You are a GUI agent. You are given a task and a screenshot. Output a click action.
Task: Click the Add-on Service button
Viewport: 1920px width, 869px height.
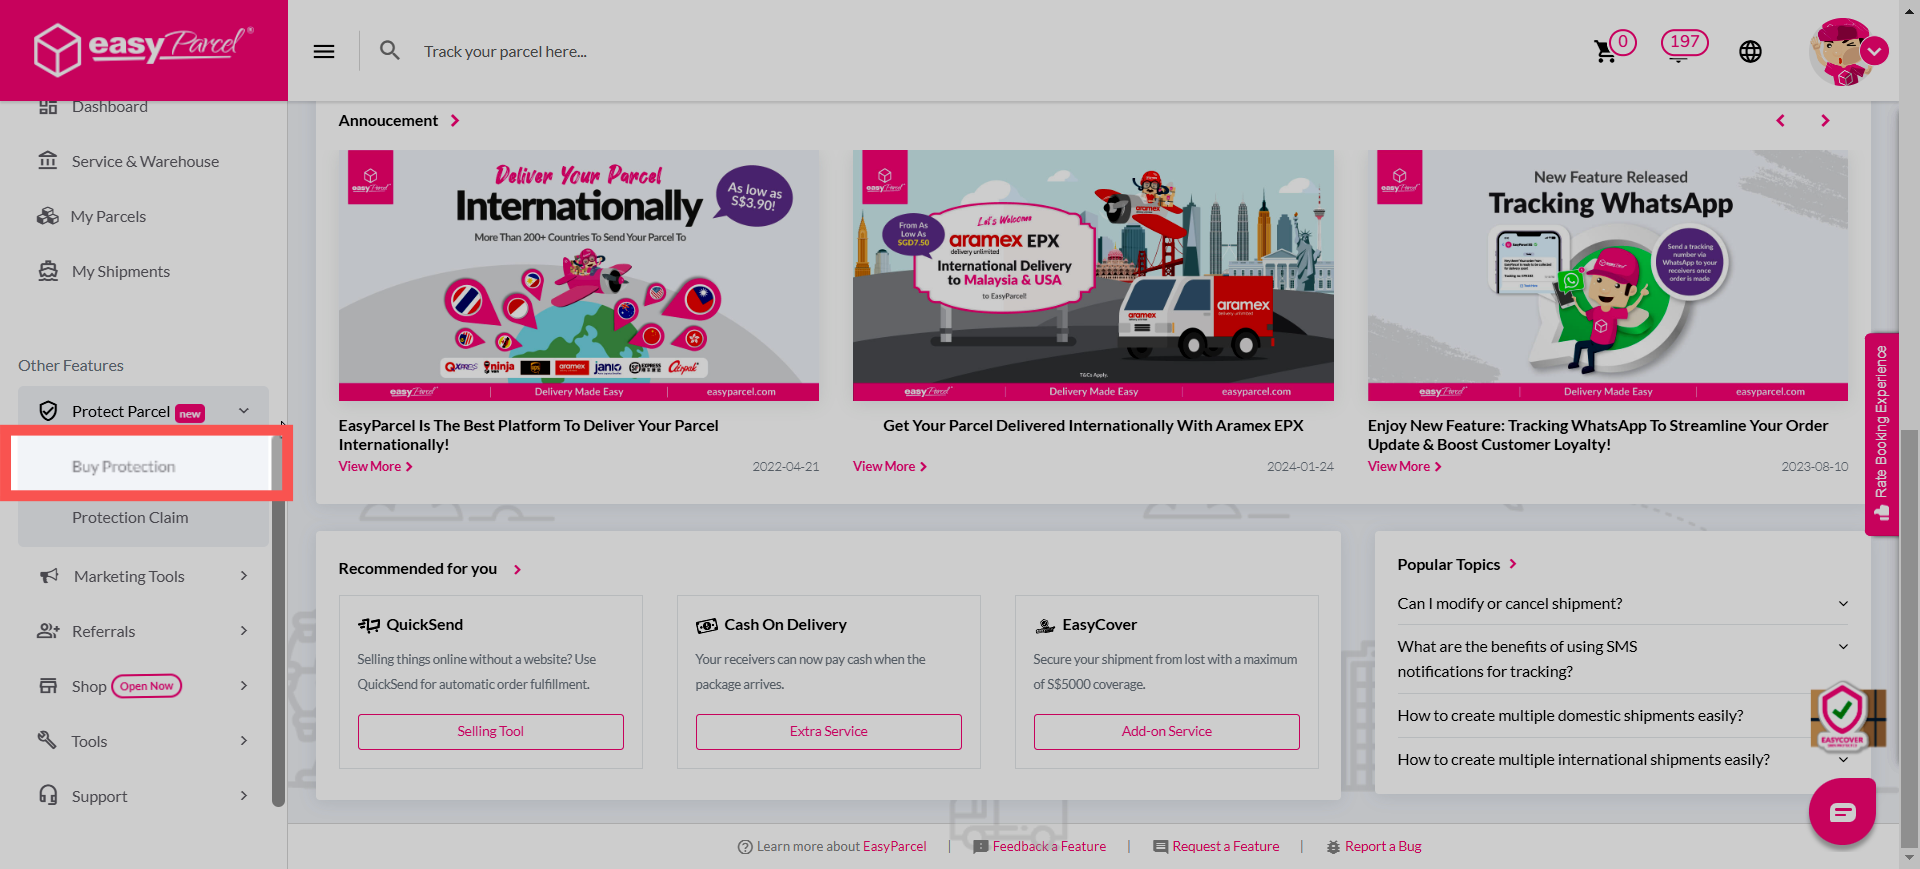(1166, 732)
